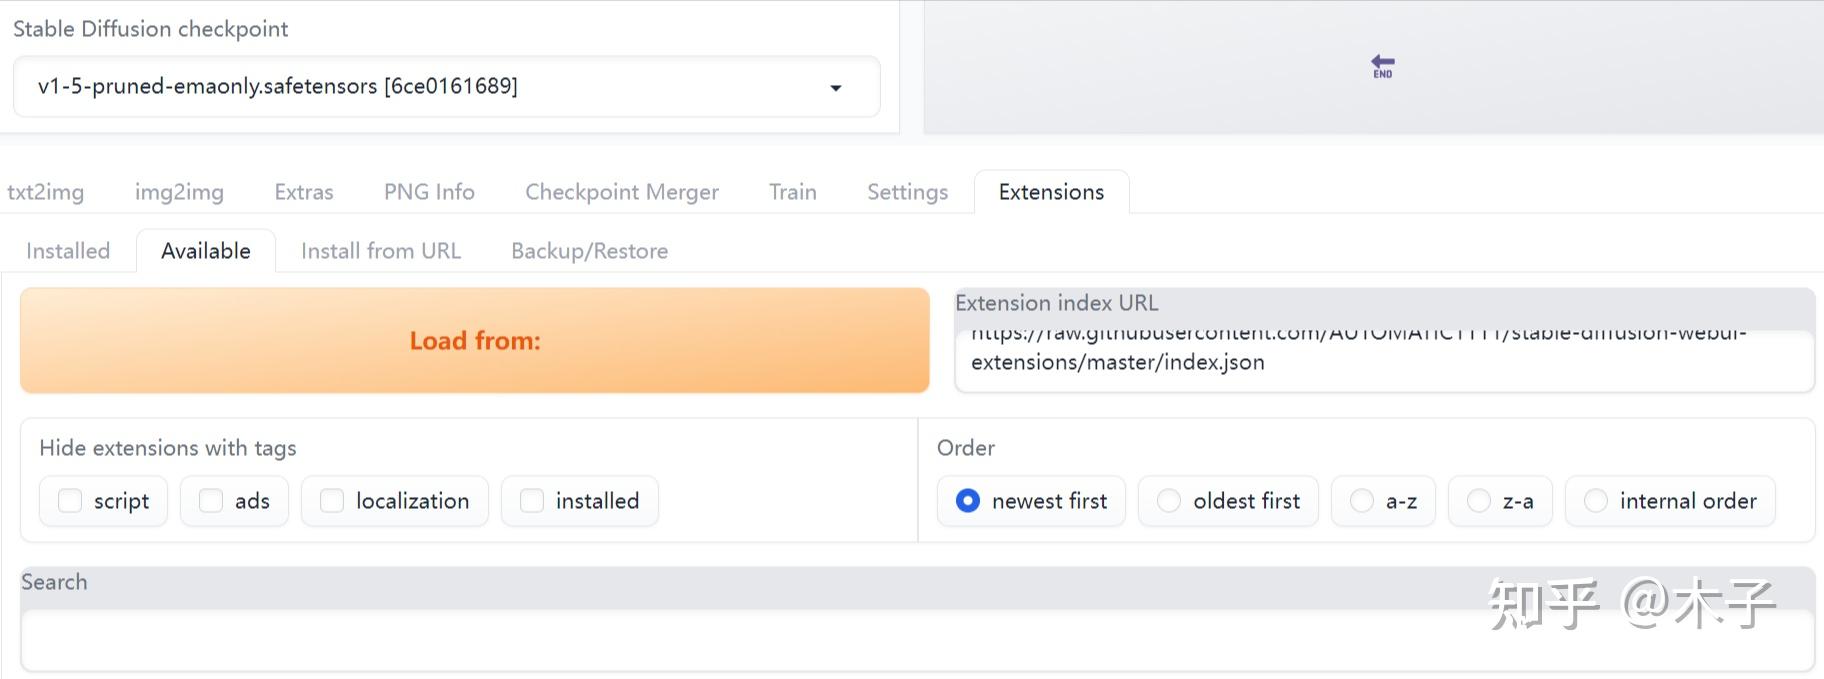
Task: Open the Stable Diffusion checkpoint dropdown
Action: pos(446,87)
